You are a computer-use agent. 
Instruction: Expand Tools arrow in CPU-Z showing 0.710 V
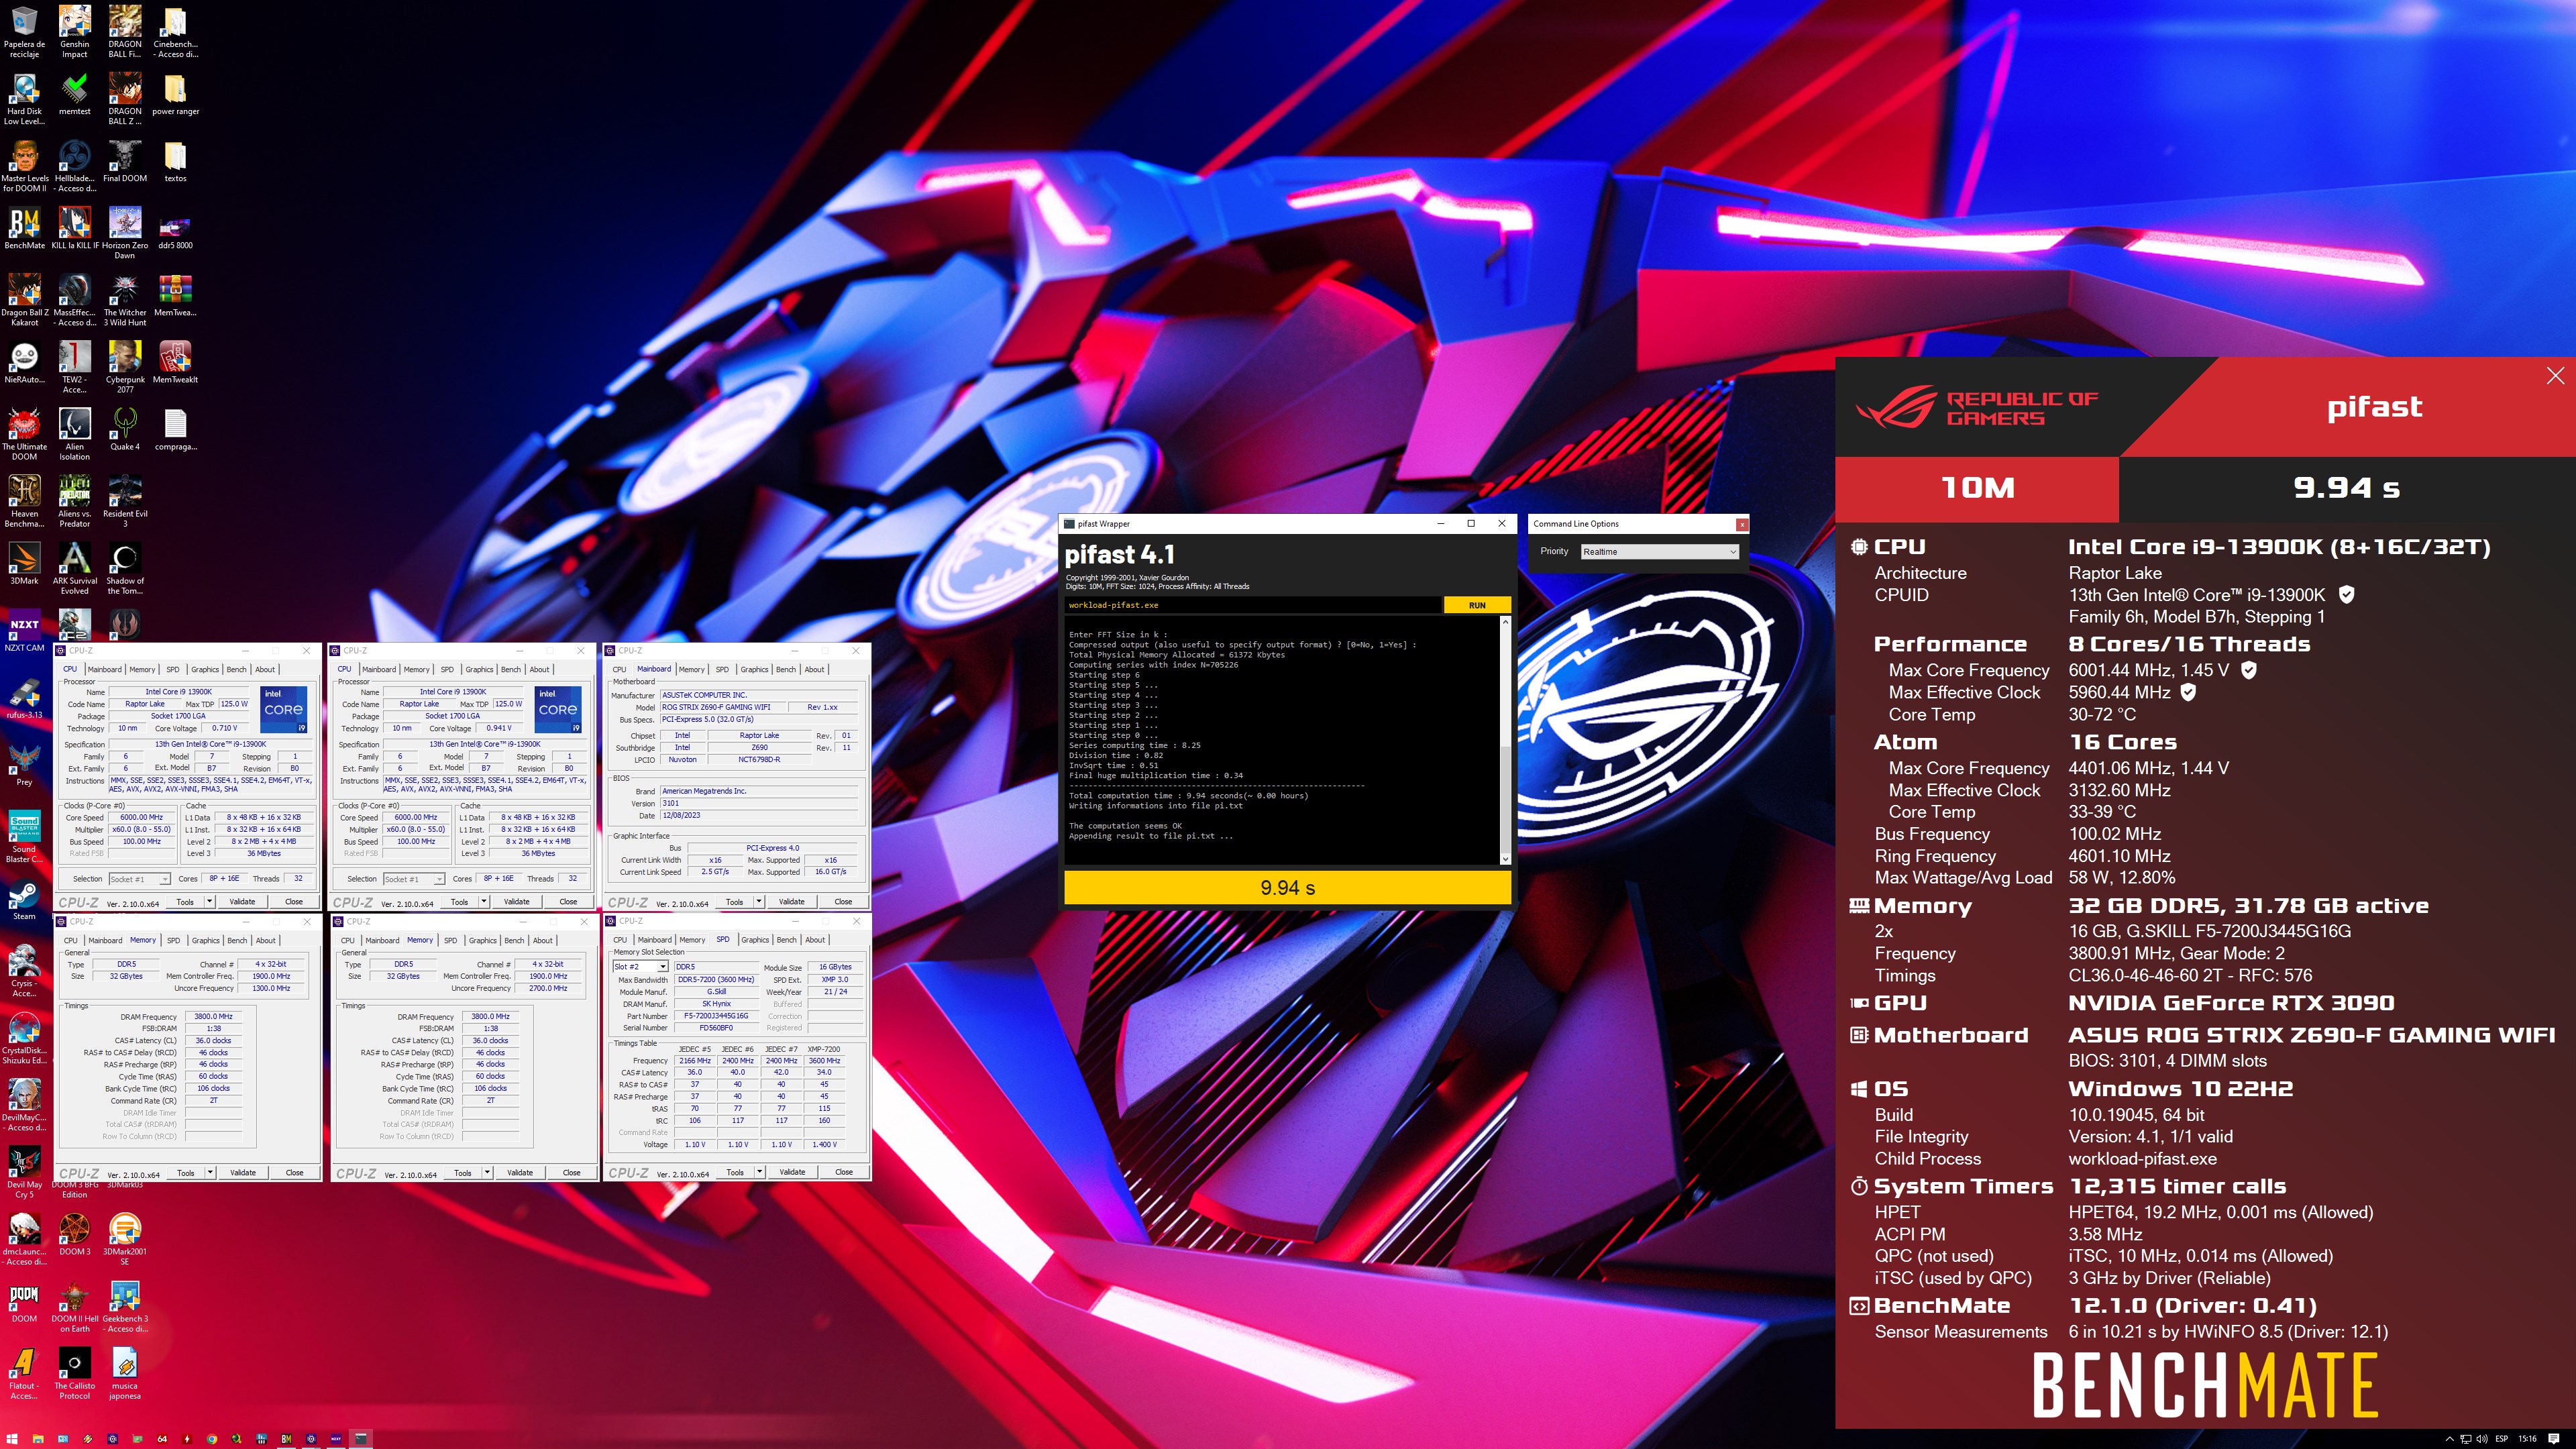tap(210, 902)
